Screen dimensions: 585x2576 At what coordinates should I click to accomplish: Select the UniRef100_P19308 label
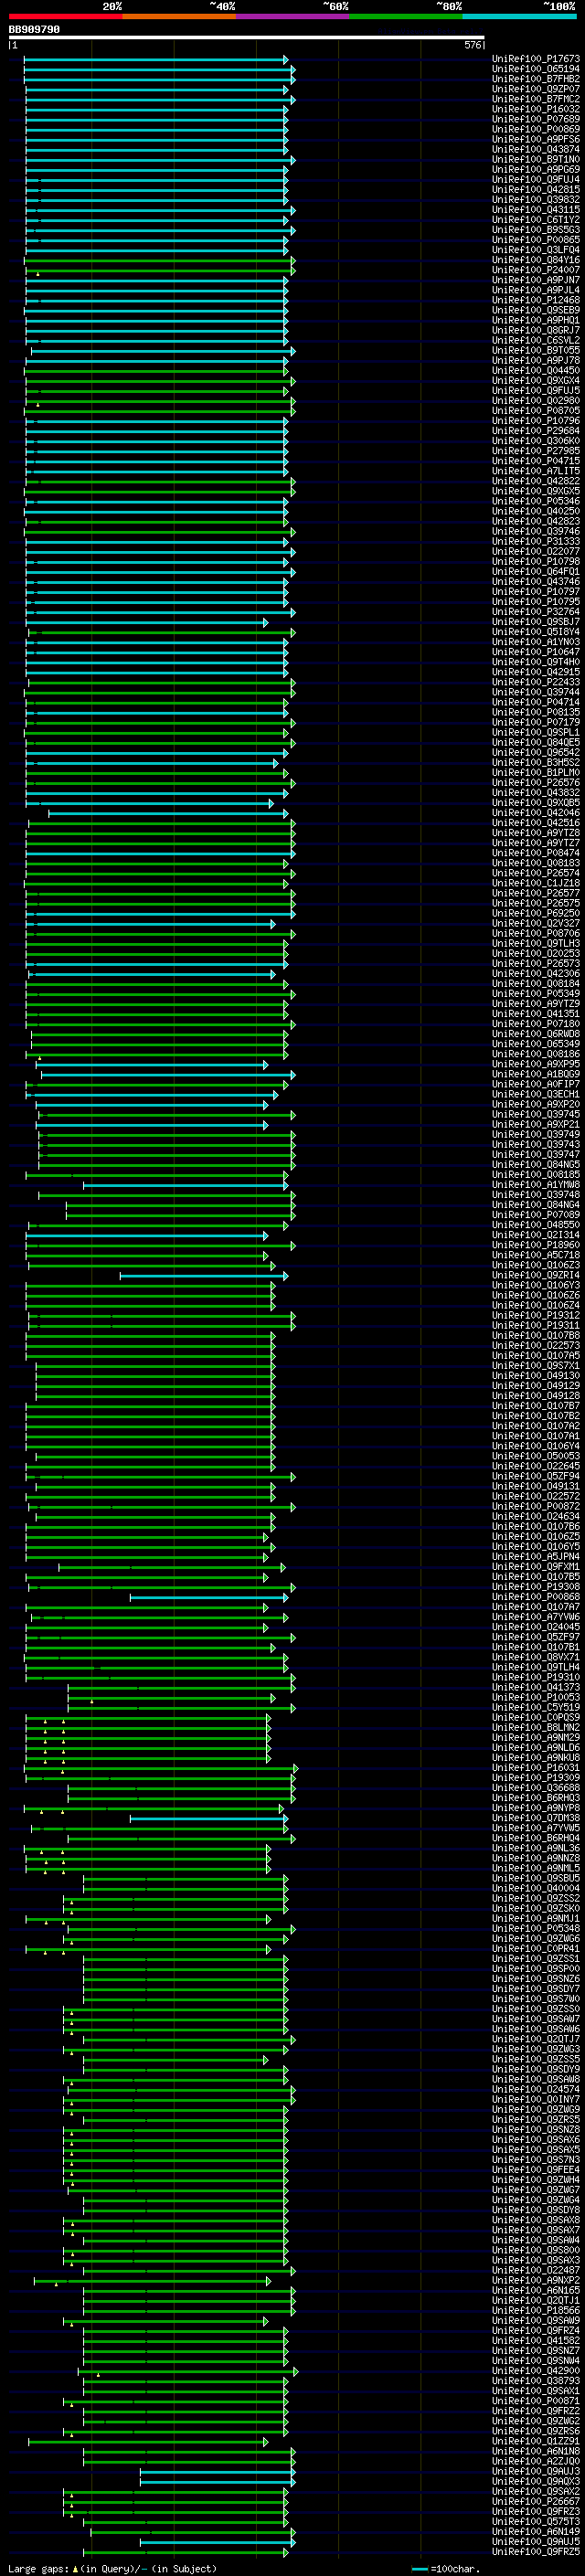[x=536, y=1587]
